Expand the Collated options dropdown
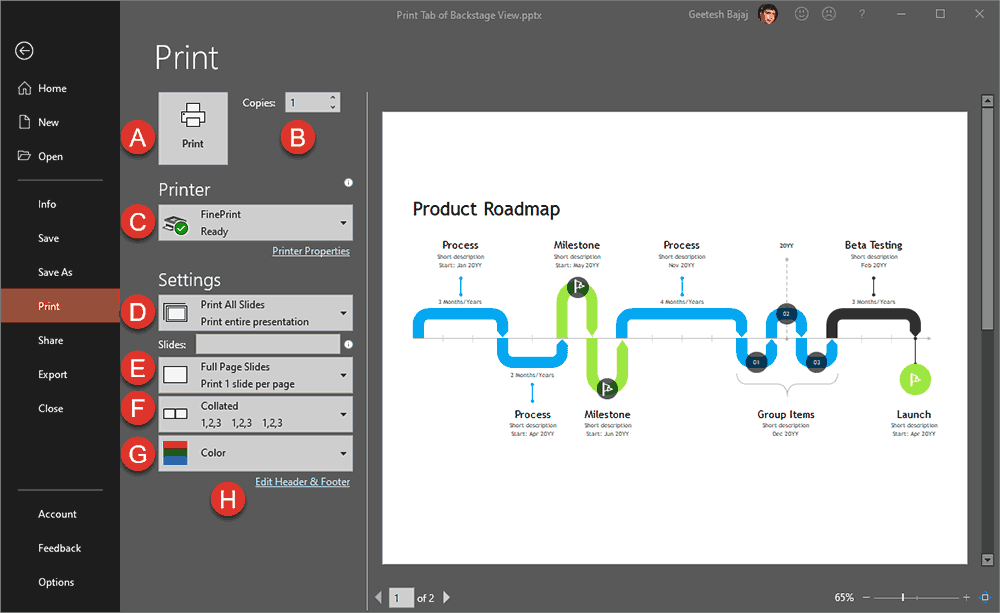The height and width of the screenshot is (613, 1000). [255, 414]
